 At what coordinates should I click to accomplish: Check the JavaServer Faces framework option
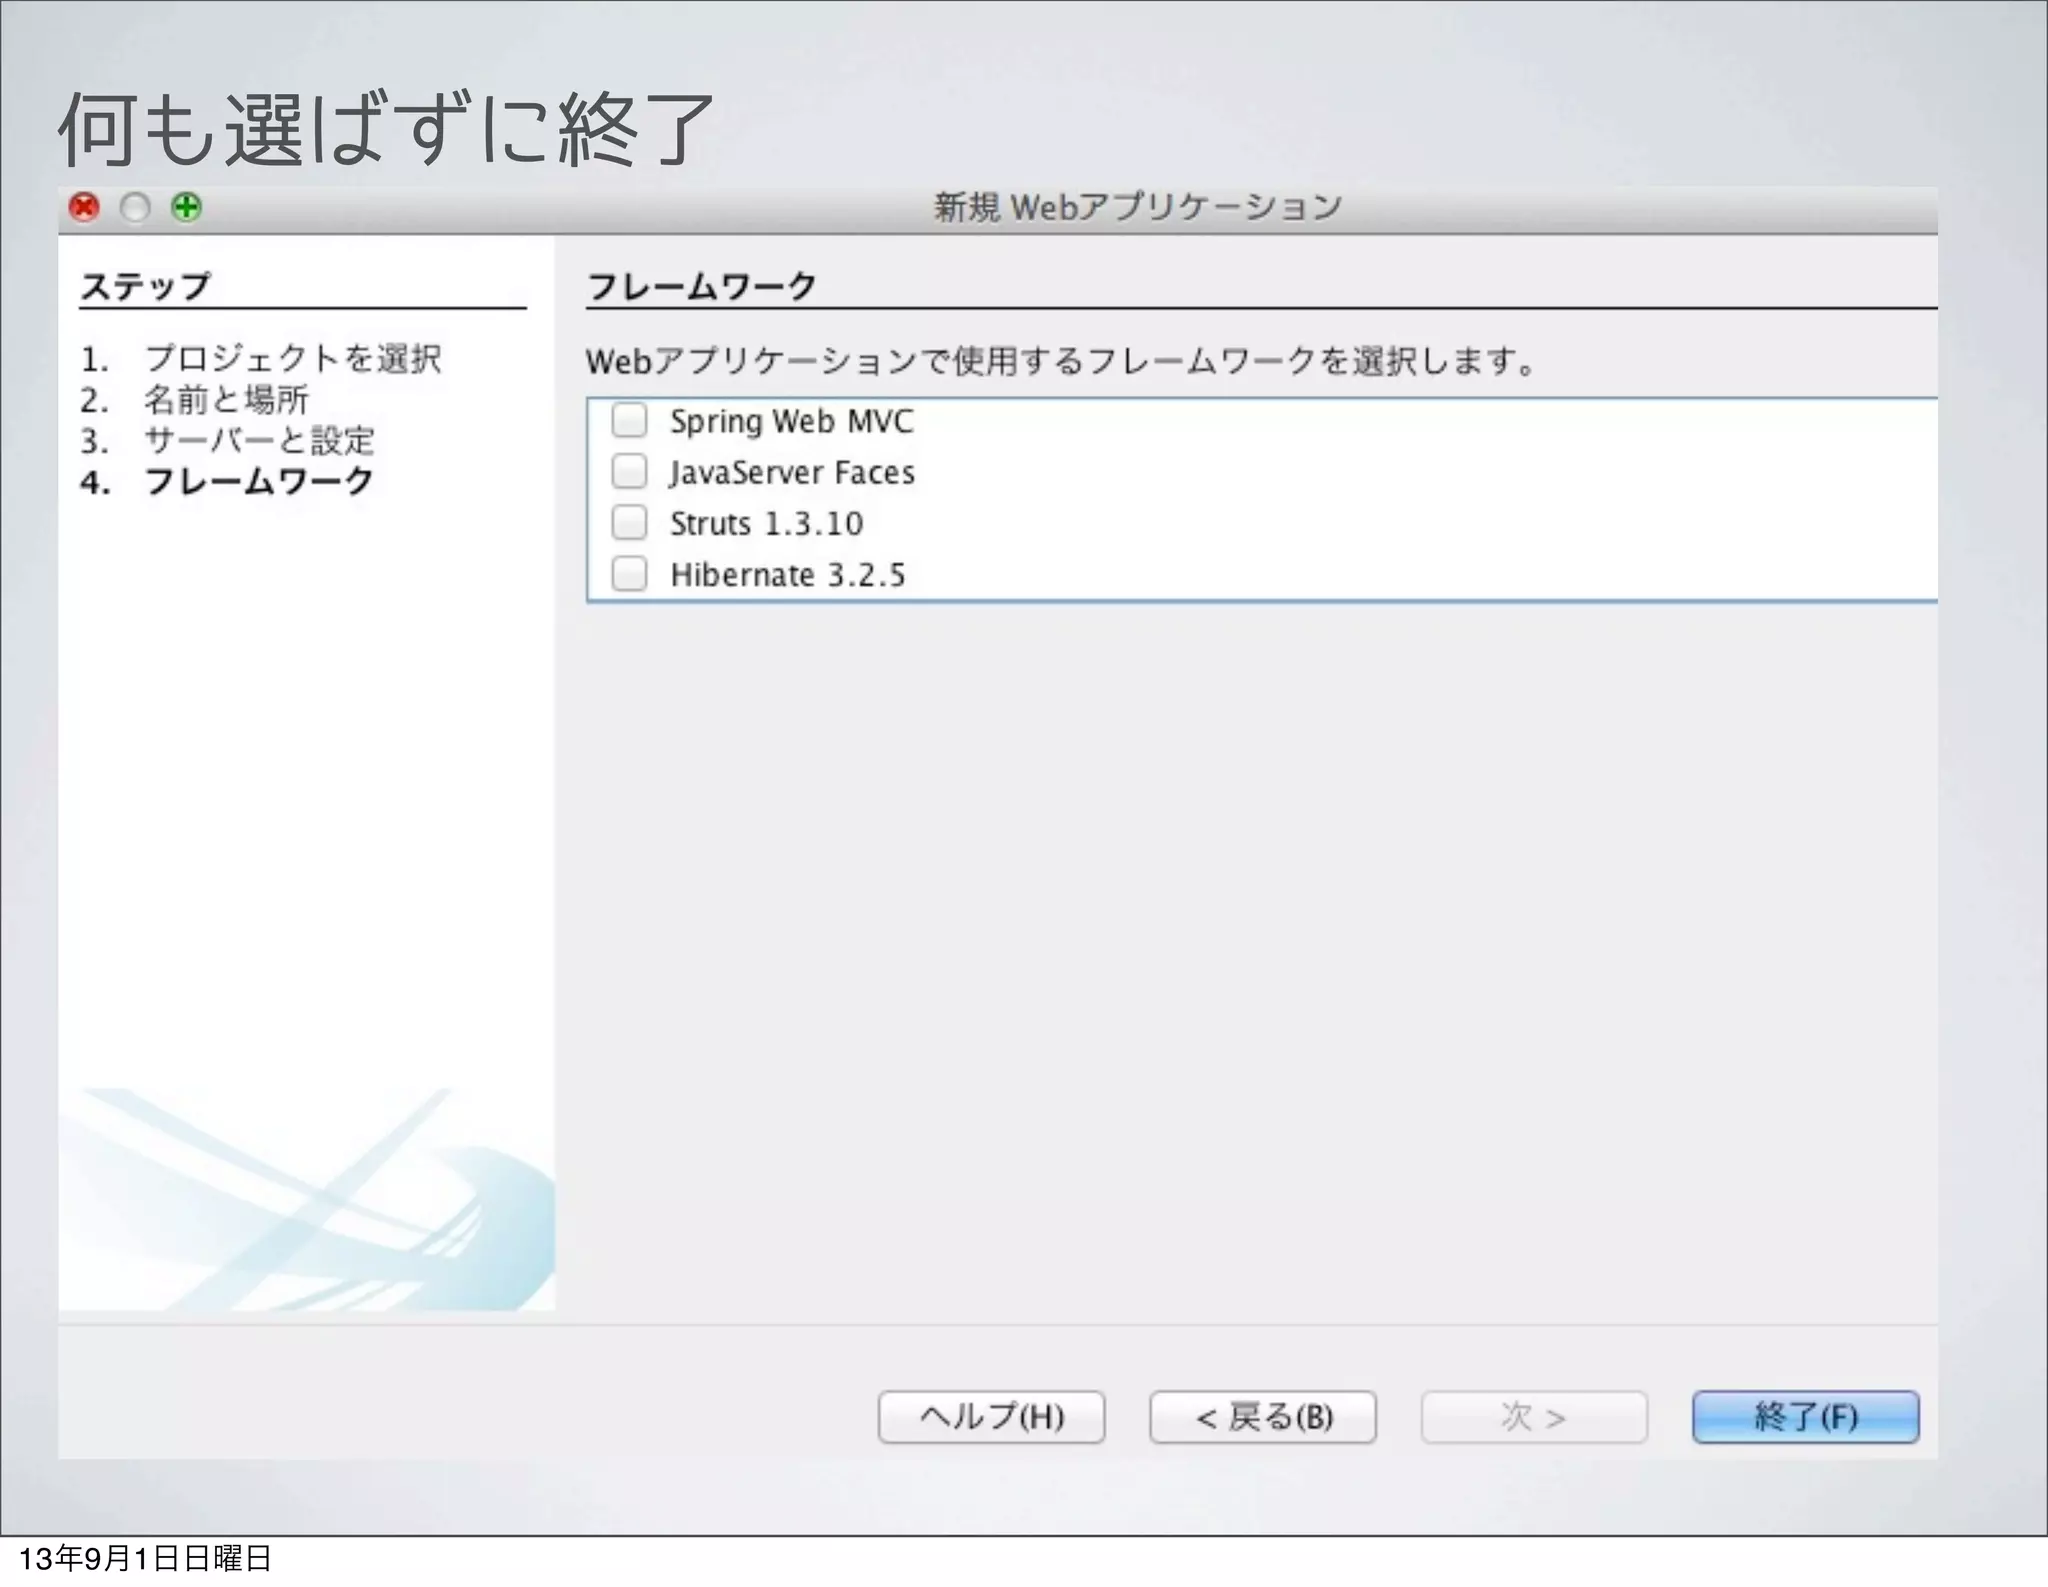pos(629,471)
